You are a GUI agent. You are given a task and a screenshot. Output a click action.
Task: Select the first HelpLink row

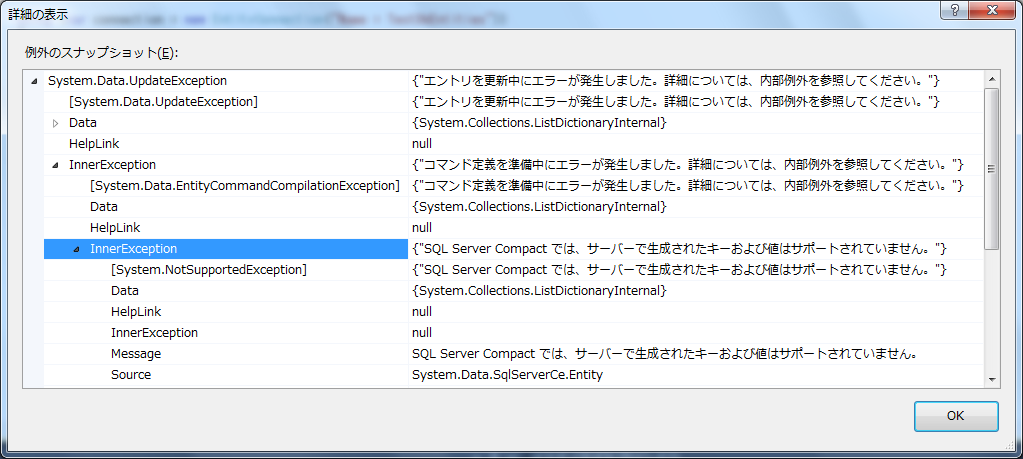click(x=513, y=144)
